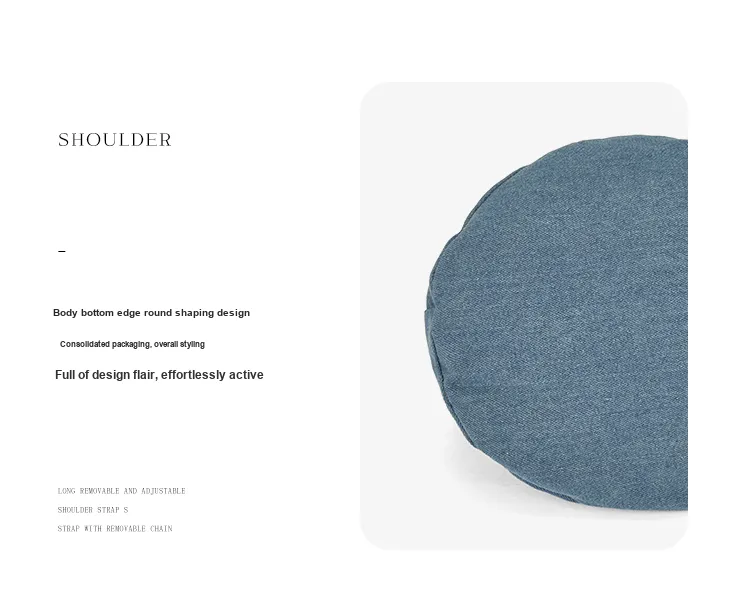Click the SHOULDER heading text
The width and height of the screenshot is (750, 592).
click(115, 140)
